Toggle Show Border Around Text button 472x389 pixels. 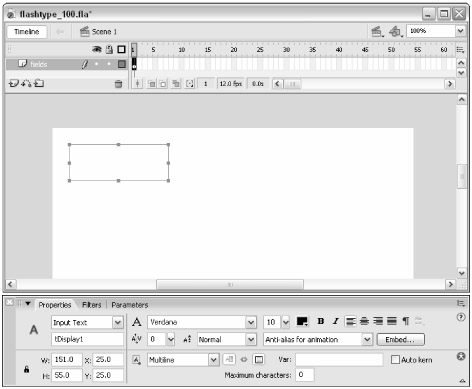(259, 360)
